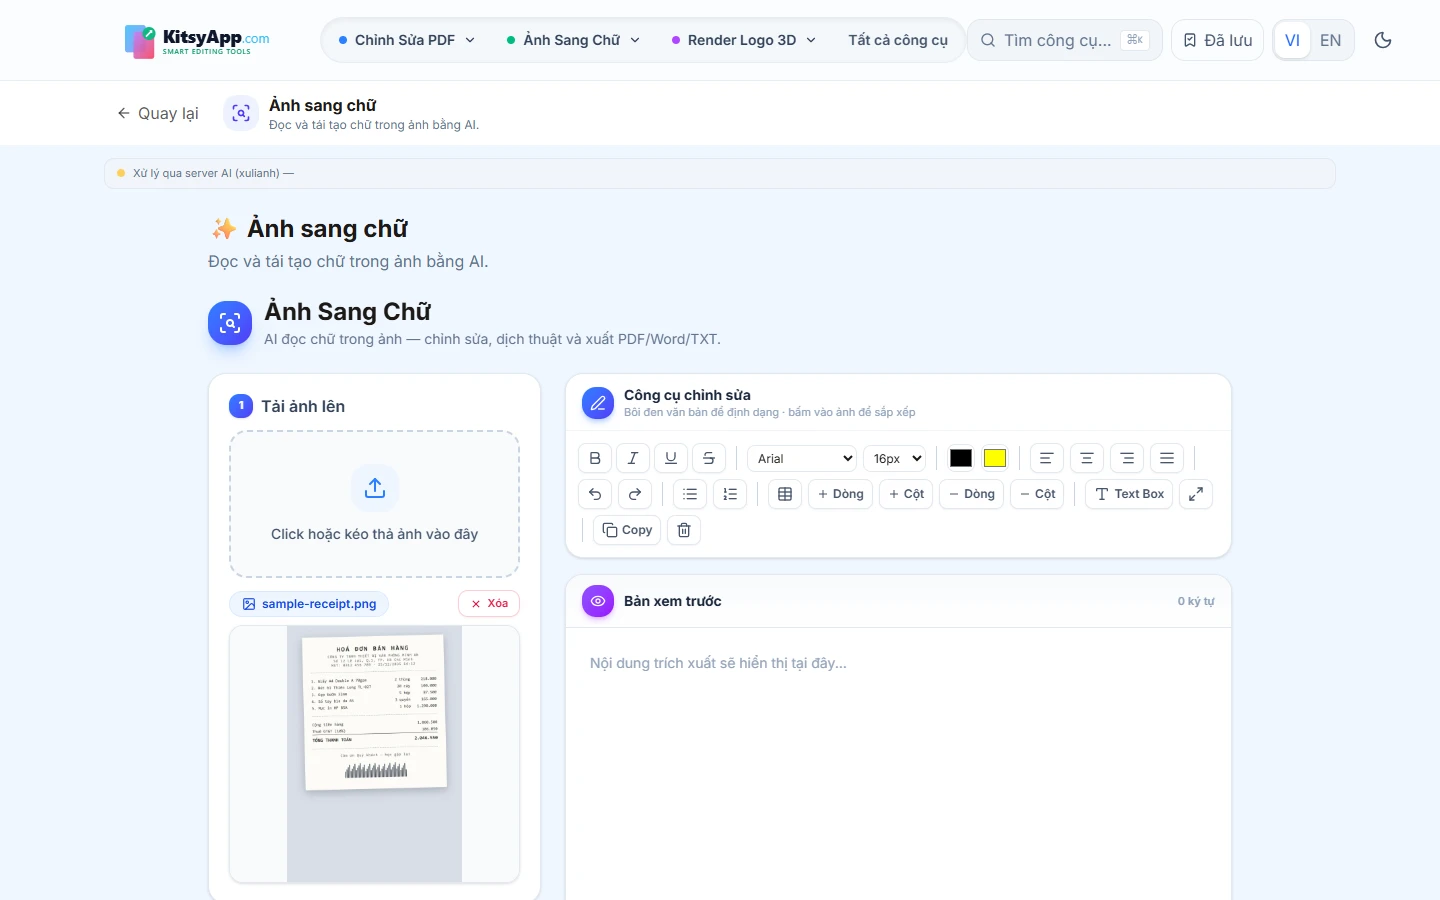Screen dimensions: 1440x900
Task: Insert a Text Box
Action: pyautogui.click(x=1129, y=494)
